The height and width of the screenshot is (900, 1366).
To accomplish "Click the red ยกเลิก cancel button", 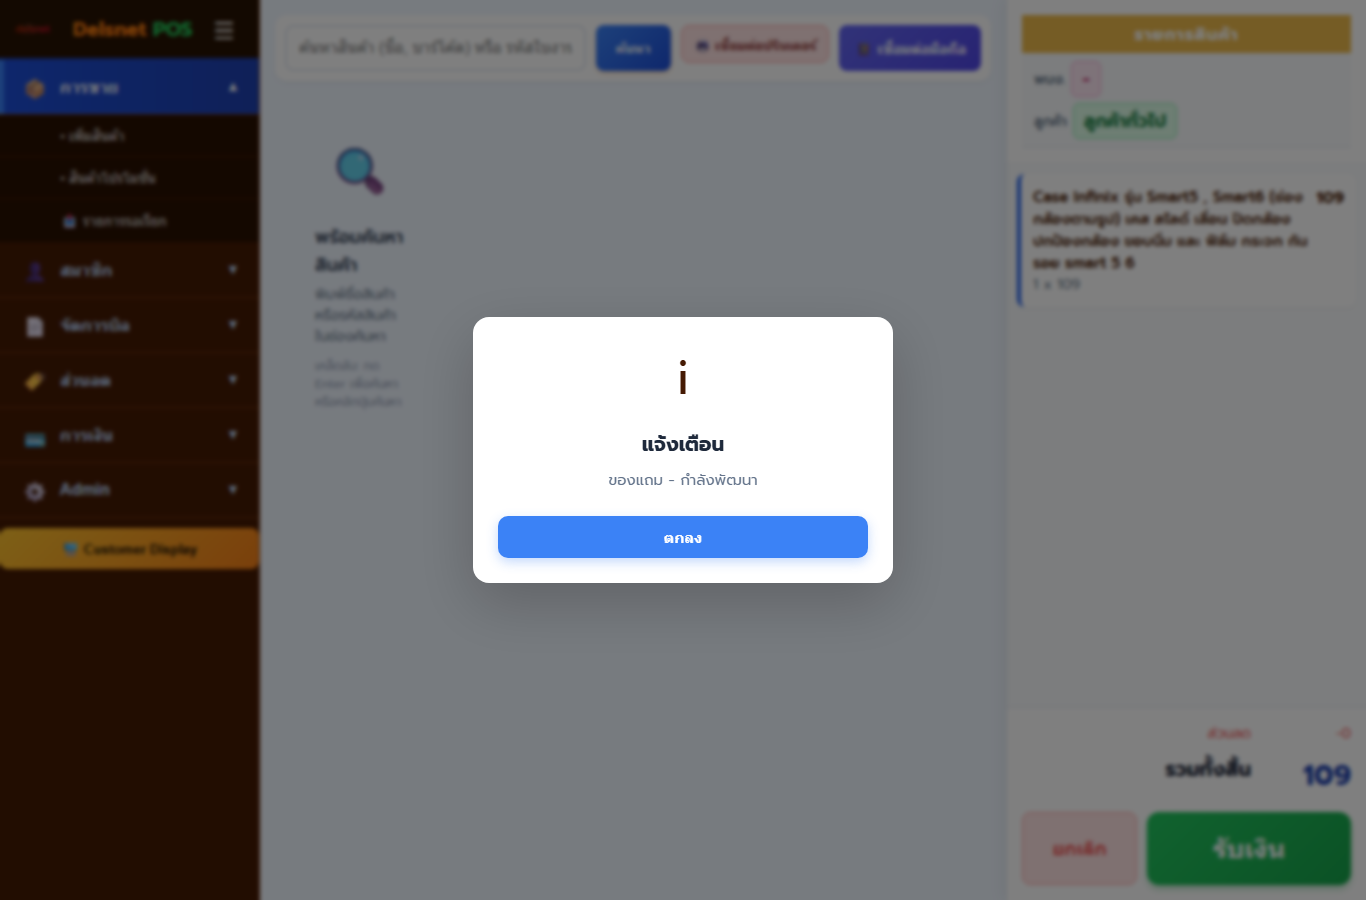I will tap(1079, 849).
